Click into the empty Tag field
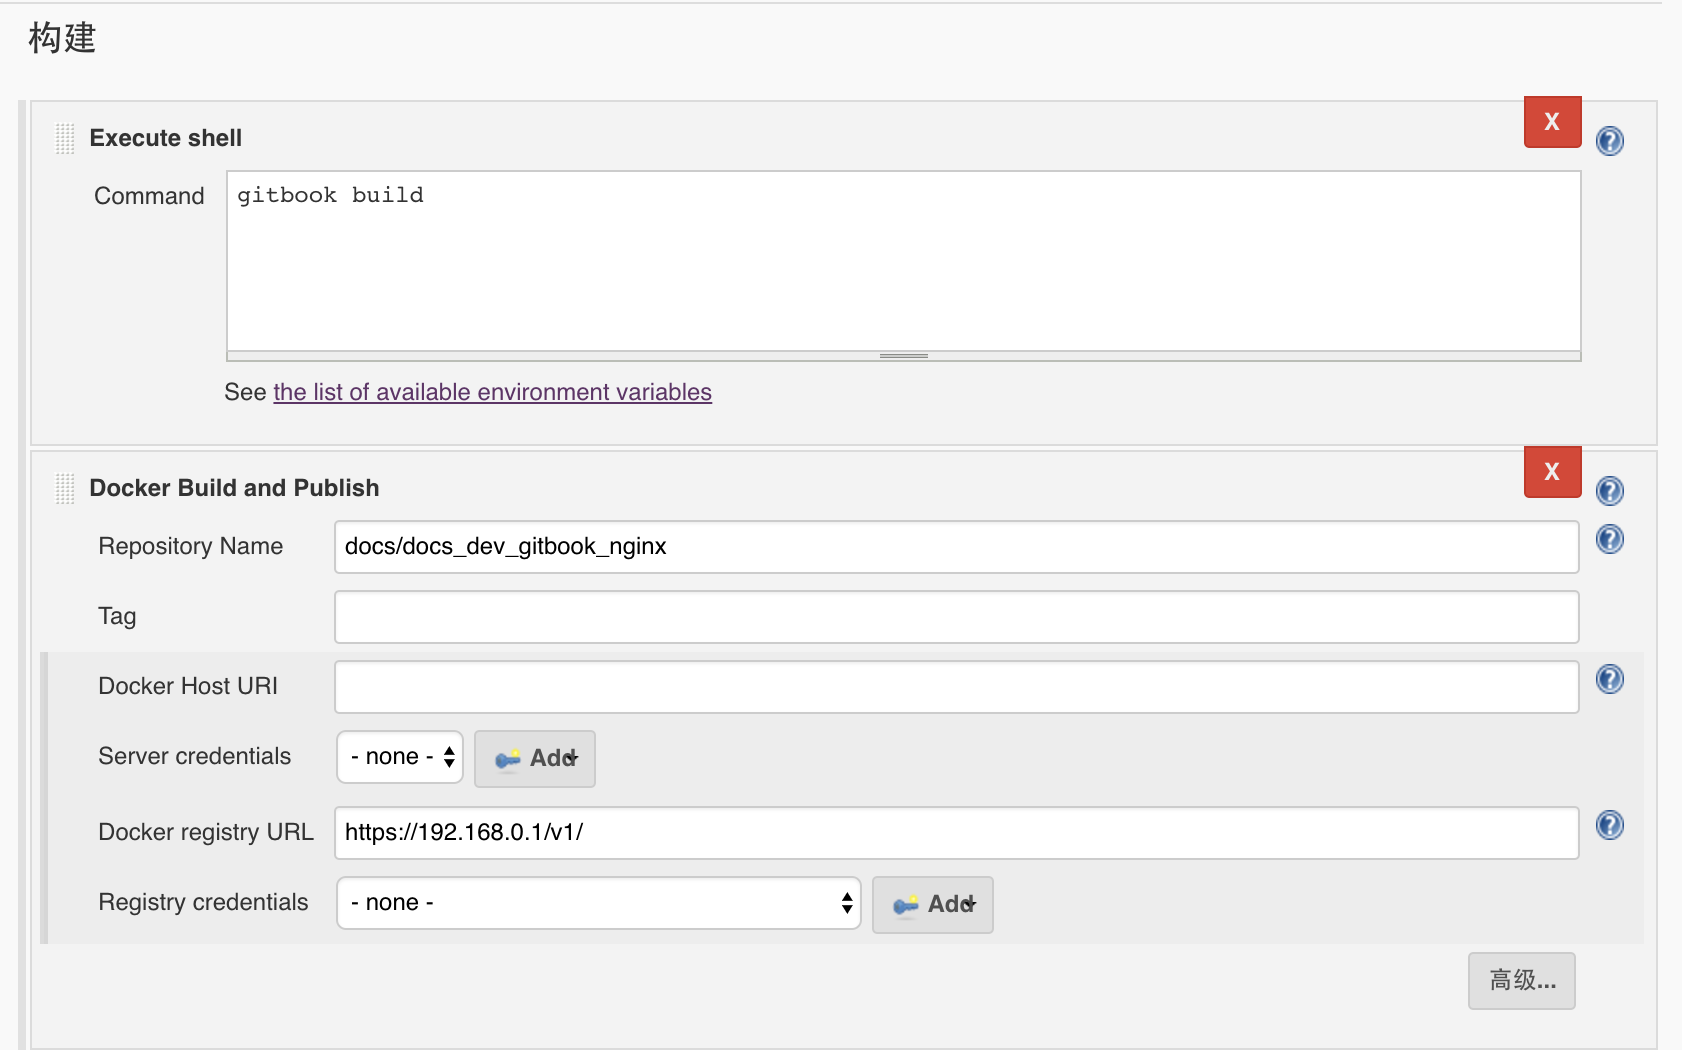 (956, 617)
